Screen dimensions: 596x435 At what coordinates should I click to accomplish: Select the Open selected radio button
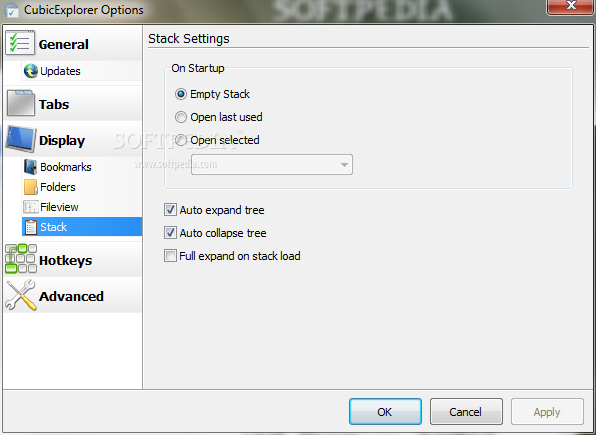click(181, 140)
